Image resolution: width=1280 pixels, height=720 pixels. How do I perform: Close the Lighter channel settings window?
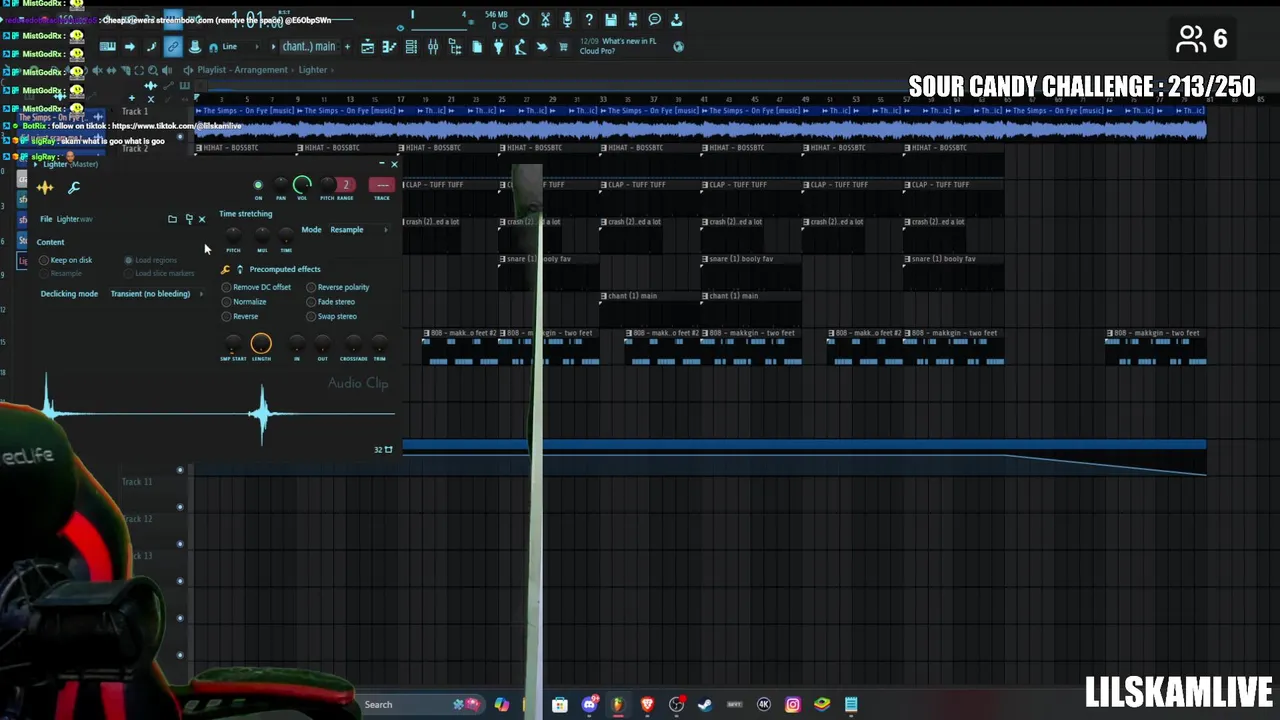394,164
